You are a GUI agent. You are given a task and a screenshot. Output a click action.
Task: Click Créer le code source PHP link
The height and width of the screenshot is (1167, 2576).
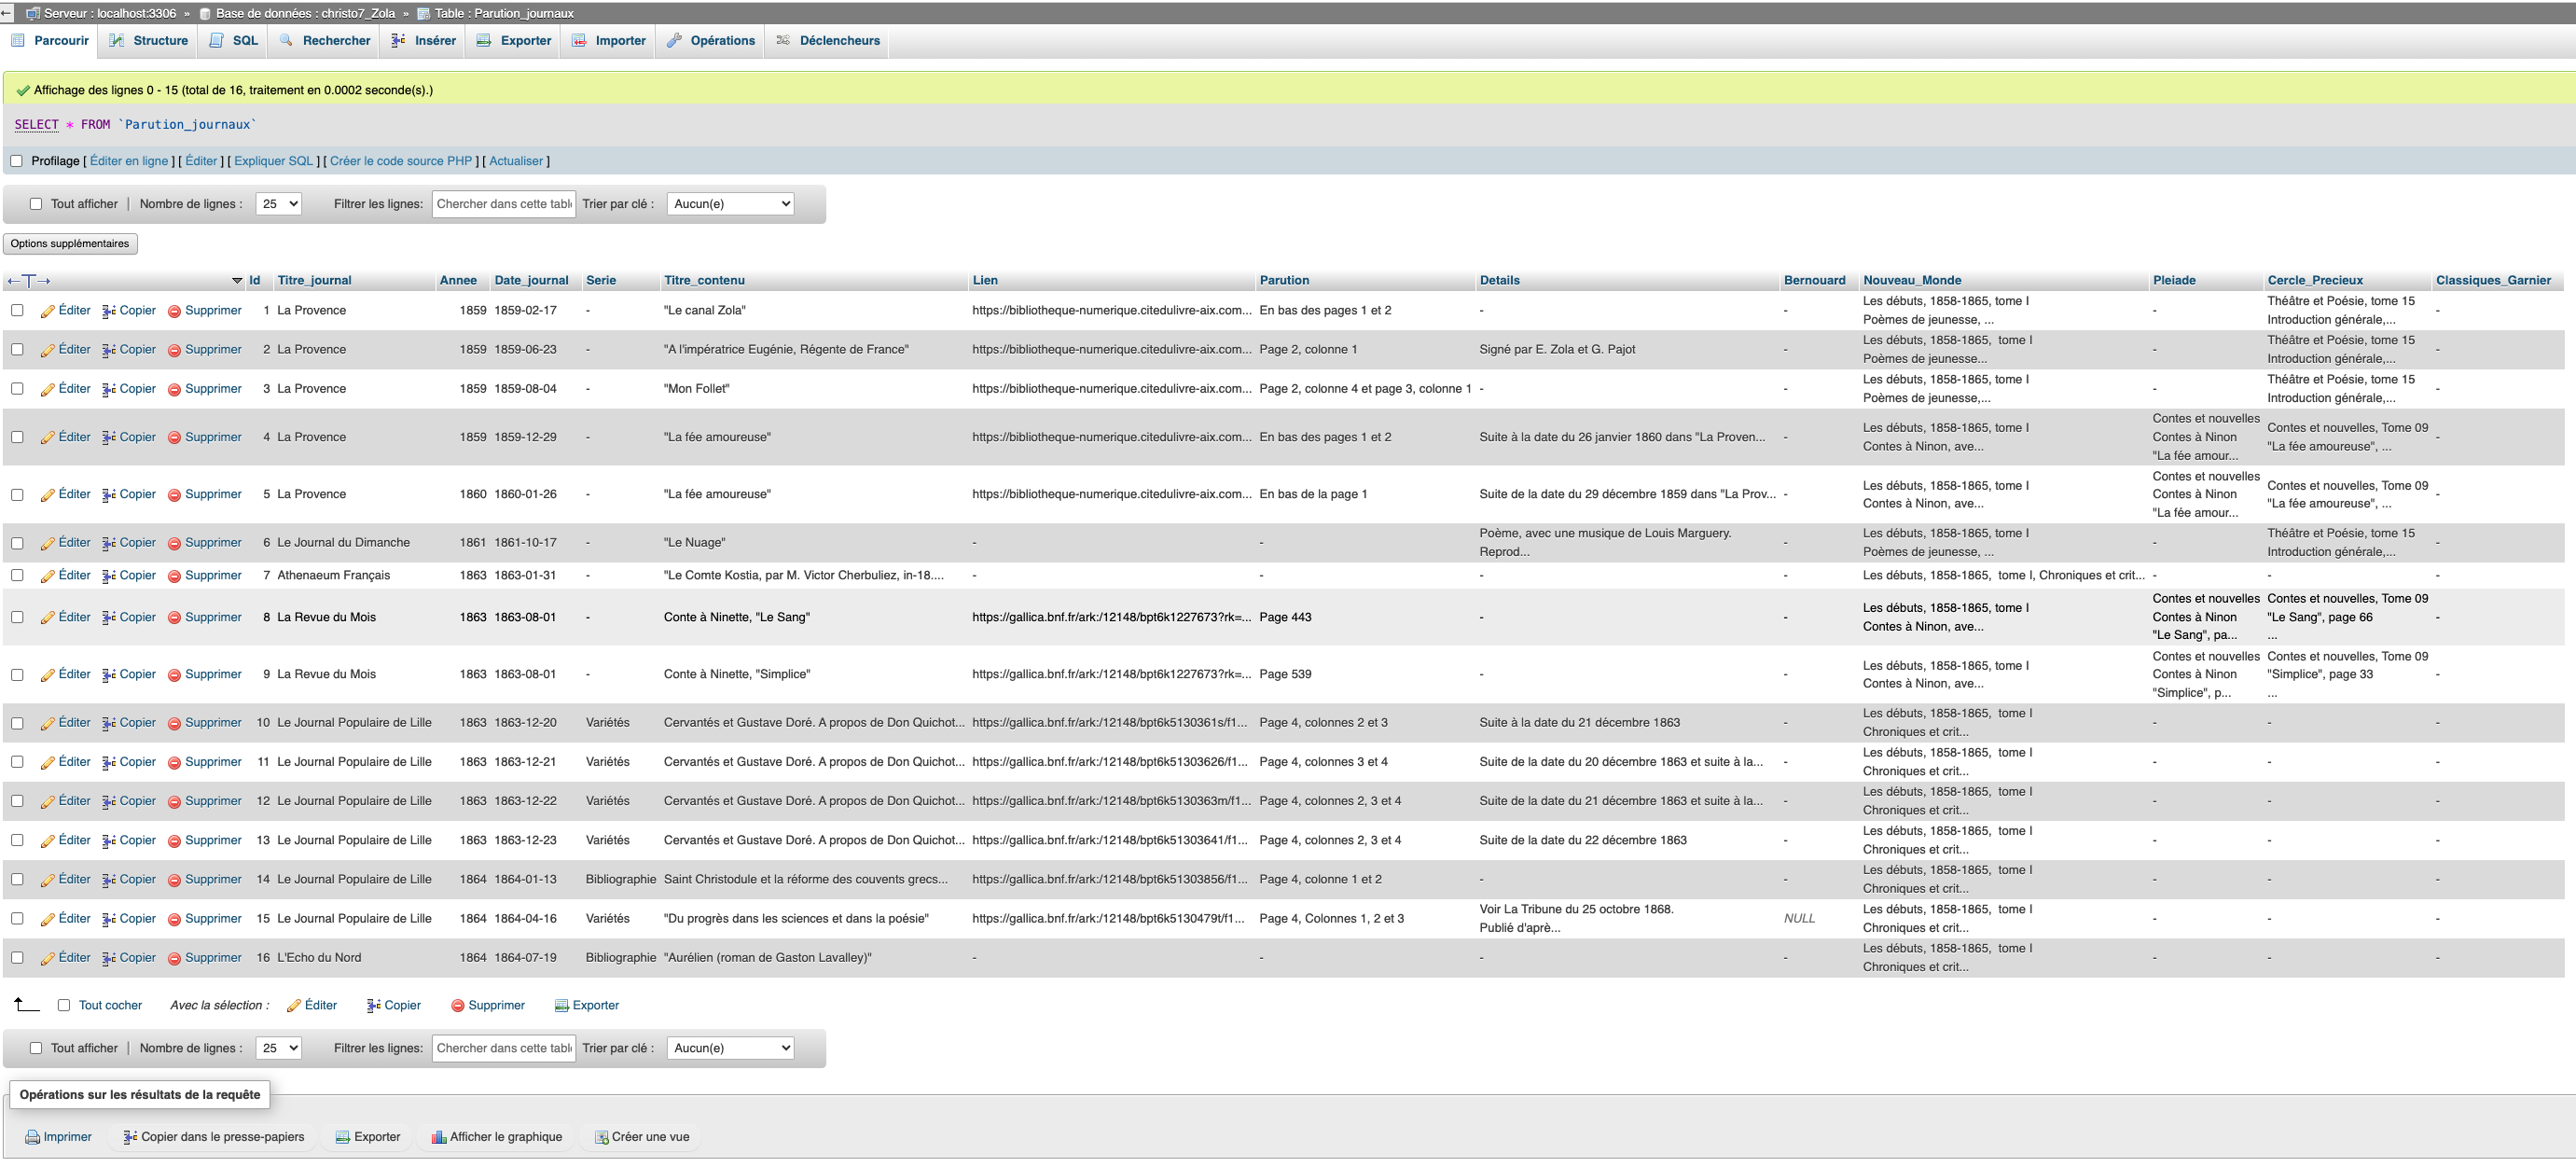tap(401, 161)
